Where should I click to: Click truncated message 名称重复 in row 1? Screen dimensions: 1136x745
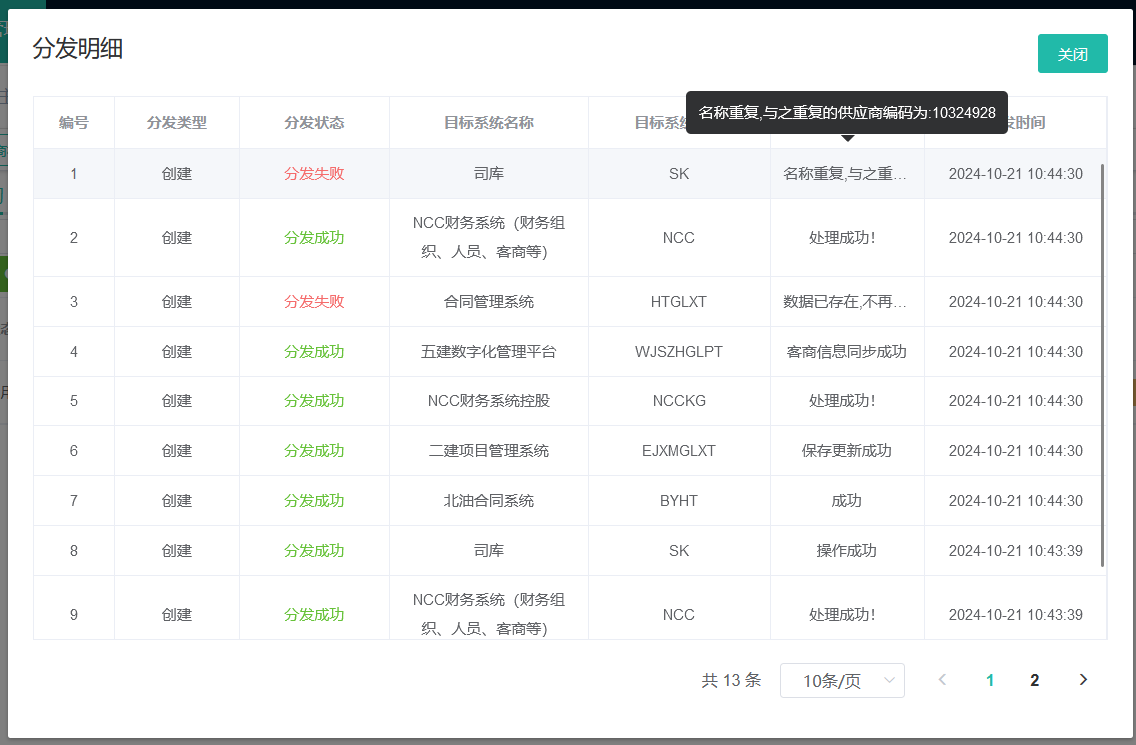click(x=846, y=173)
